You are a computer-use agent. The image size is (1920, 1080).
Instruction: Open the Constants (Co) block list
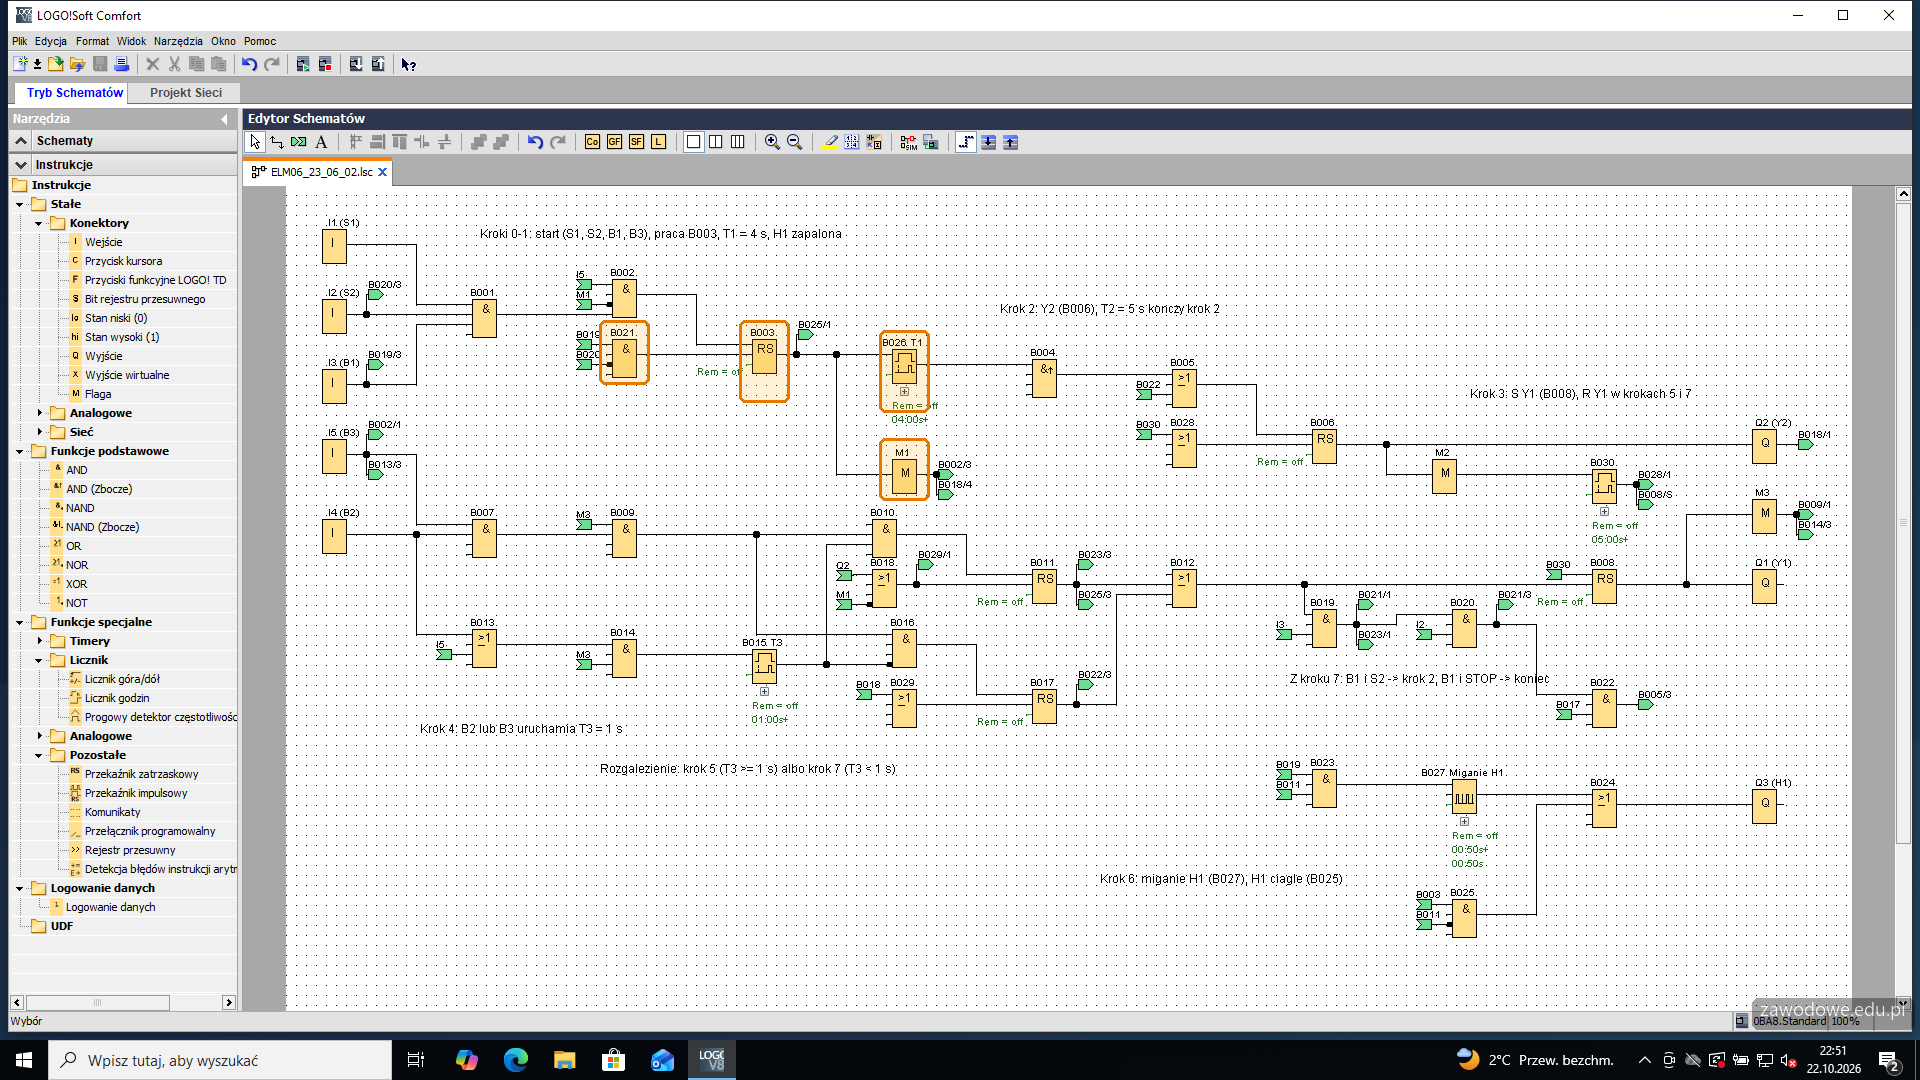click(592, 142)
